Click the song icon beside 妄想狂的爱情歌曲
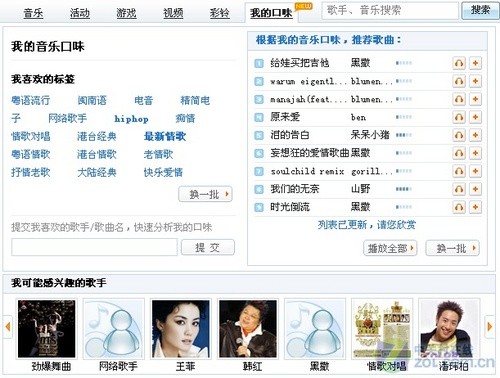Image resolution: width=500 pixels, height=378 pixels. point(259,153)
